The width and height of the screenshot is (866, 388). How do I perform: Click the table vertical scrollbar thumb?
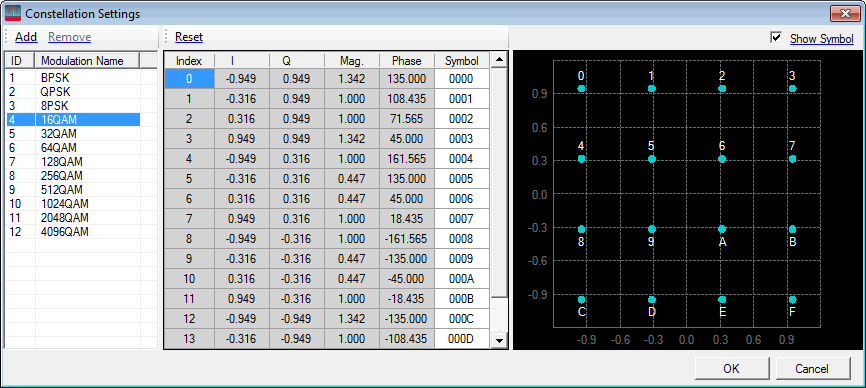point(499,182)
